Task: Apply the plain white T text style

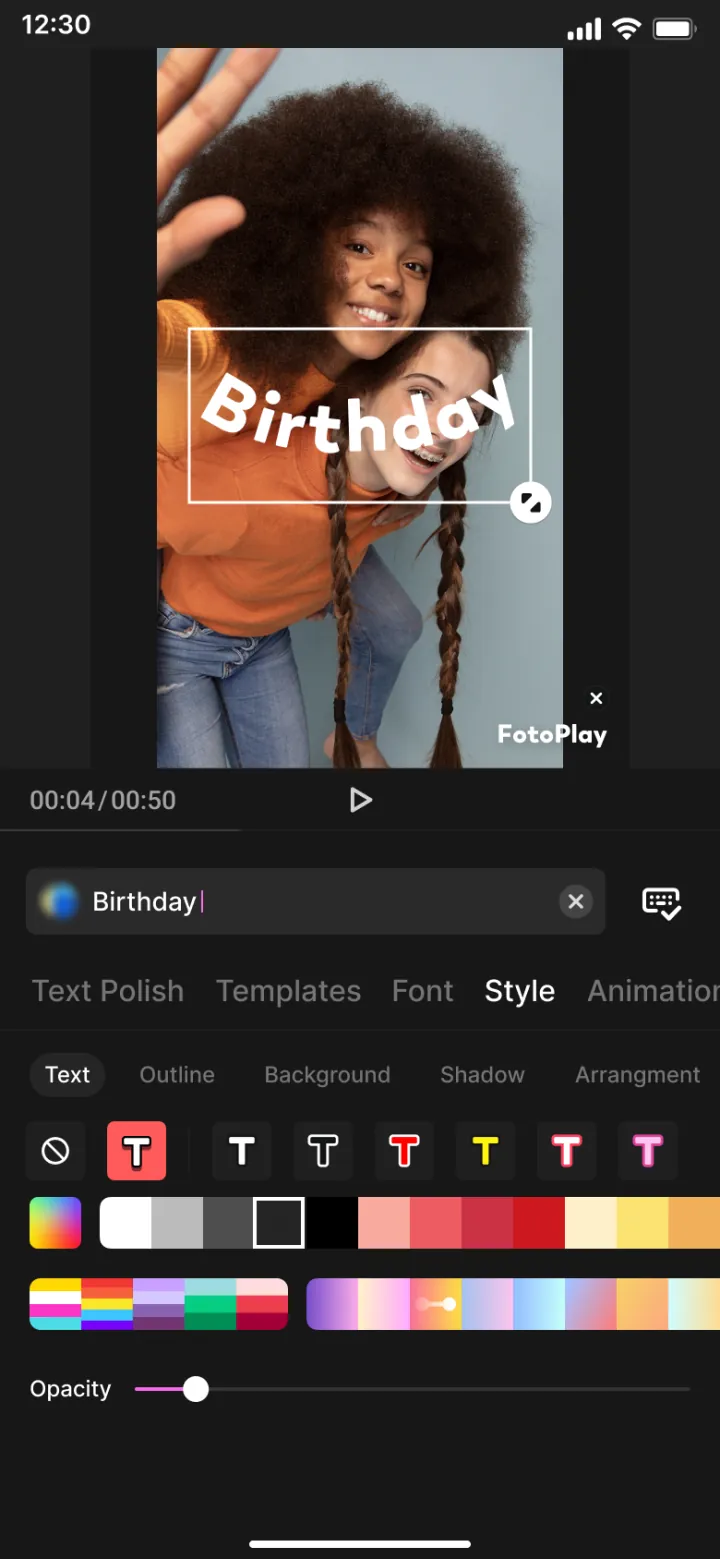Action: (241, 1152)
